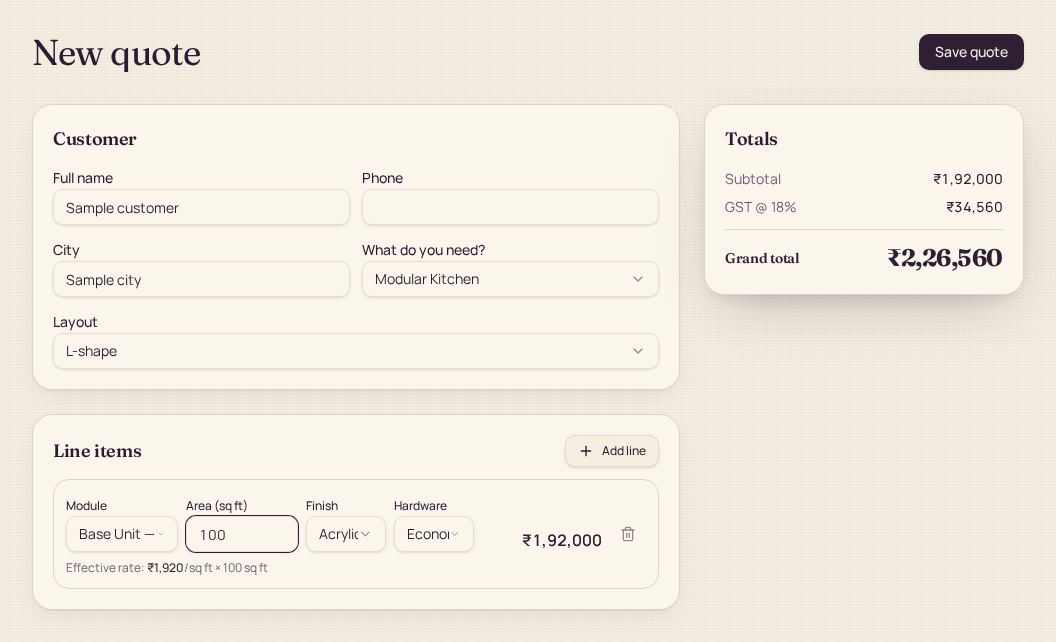Save the quote
Viewport: 1056px width, 642px height.
tap(971, 52)
